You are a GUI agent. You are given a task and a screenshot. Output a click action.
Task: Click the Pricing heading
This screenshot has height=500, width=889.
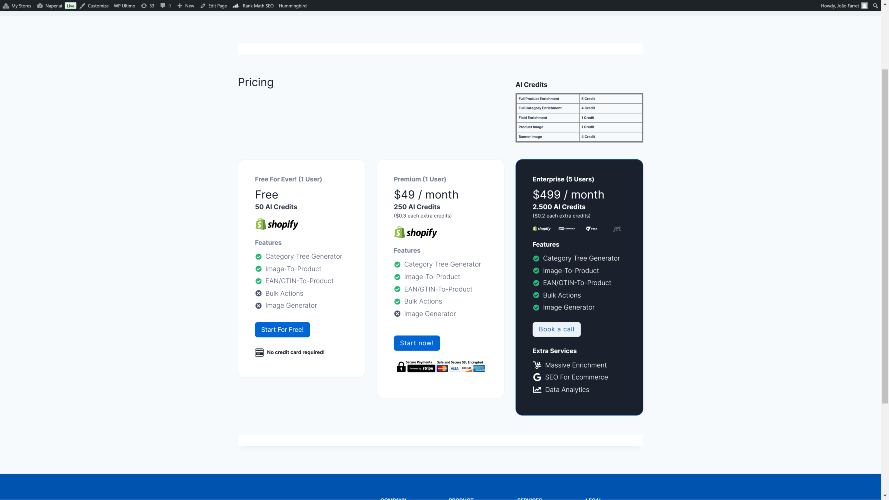tap(256, 82)
